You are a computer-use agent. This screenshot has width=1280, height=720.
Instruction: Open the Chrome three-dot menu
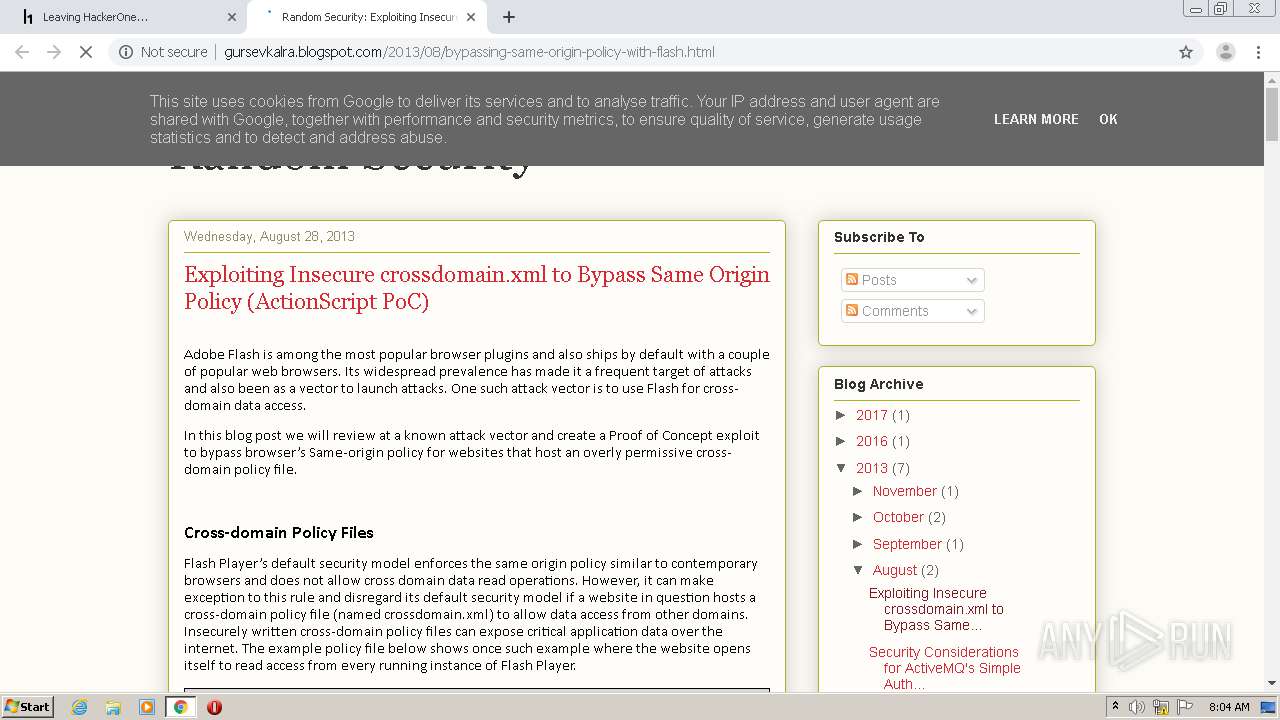point(1259,52)
